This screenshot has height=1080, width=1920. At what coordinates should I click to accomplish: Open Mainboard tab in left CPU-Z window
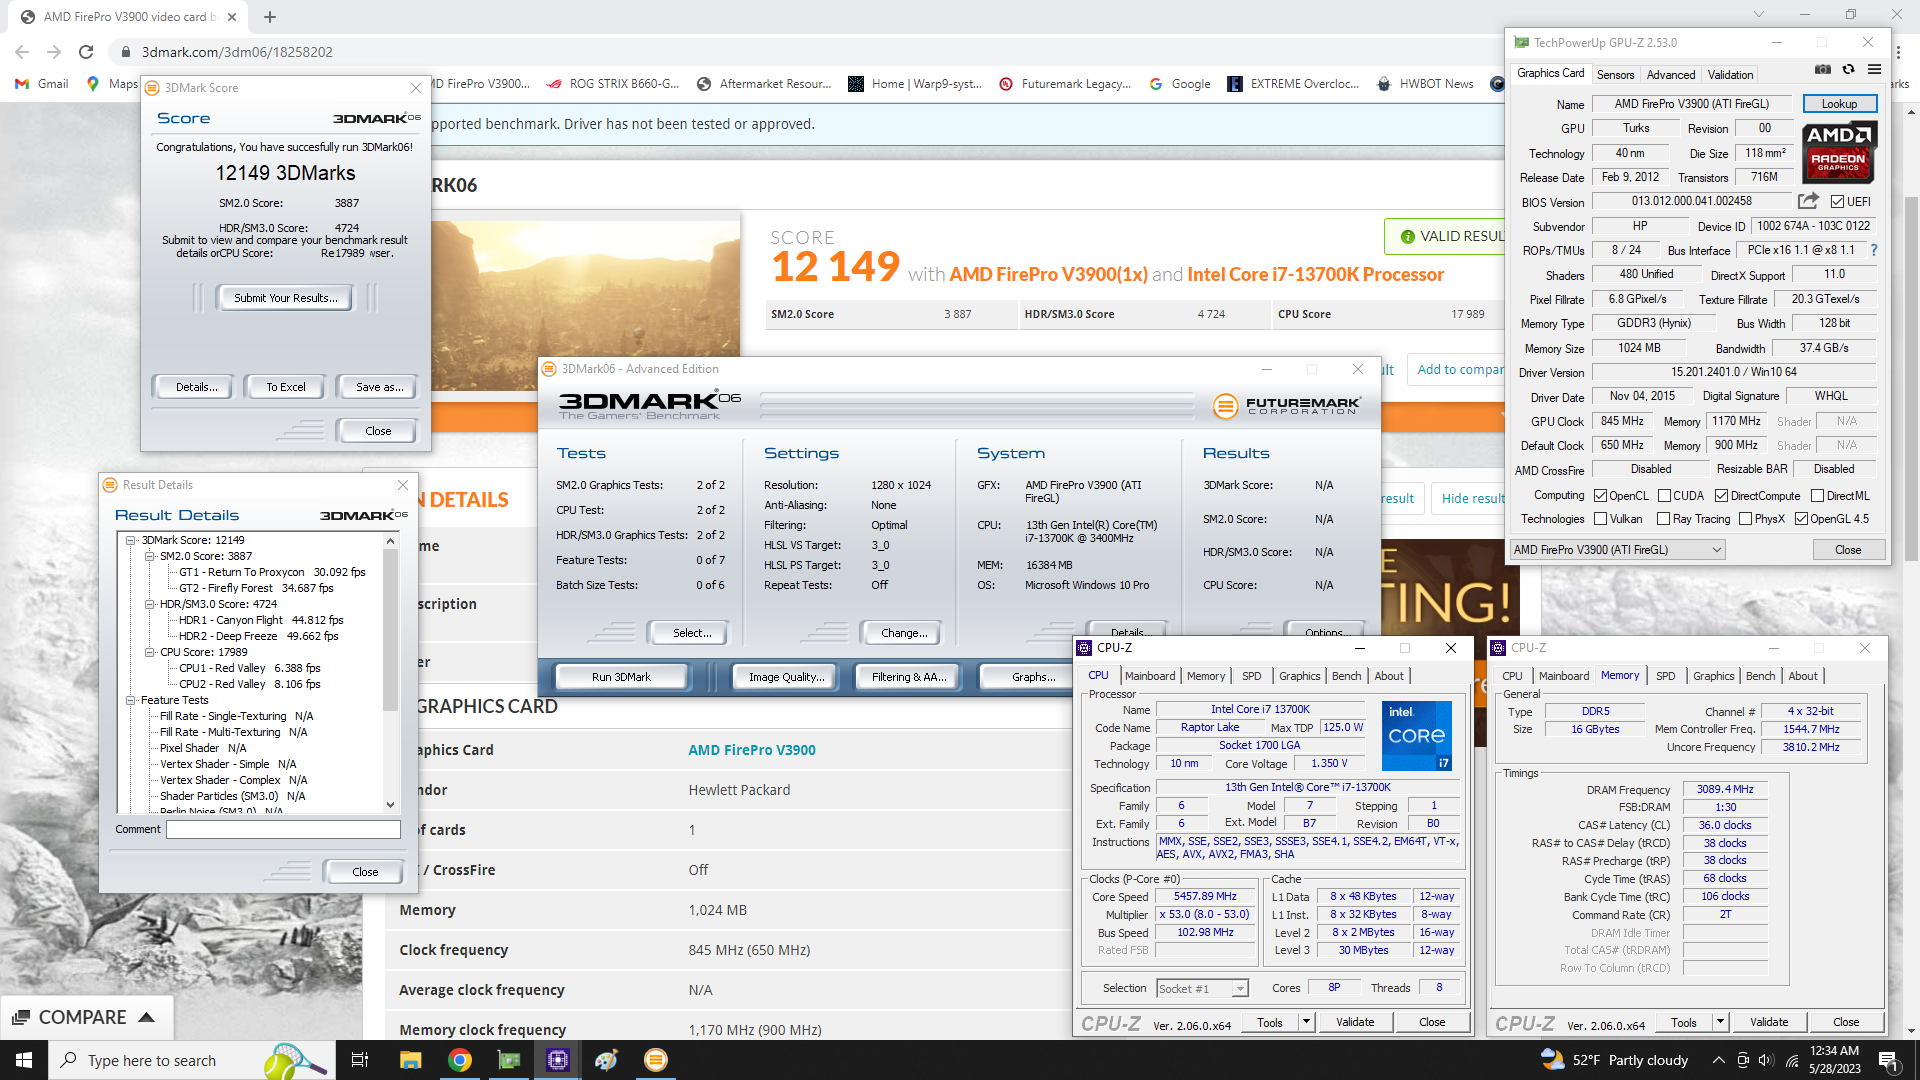coord(1150,676)
